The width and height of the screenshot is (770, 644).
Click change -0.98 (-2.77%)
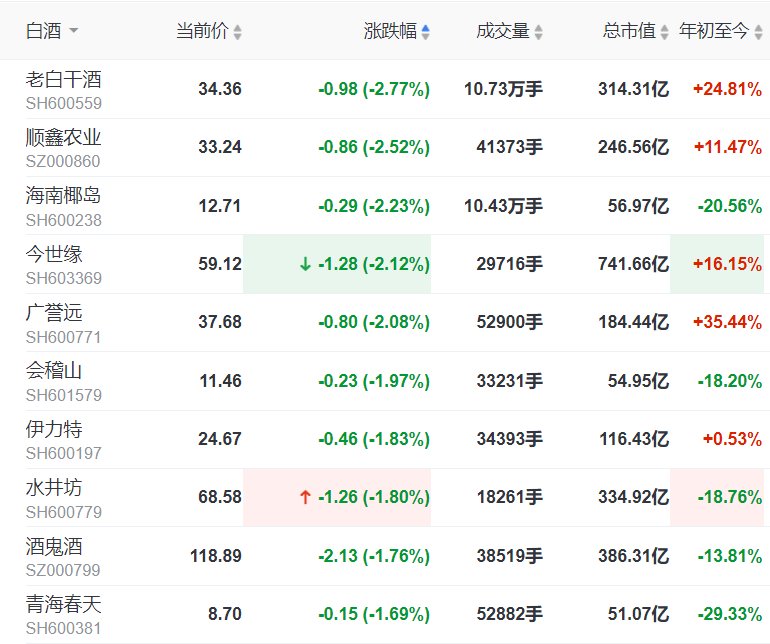pyautogui.click(x=374, y=89)
